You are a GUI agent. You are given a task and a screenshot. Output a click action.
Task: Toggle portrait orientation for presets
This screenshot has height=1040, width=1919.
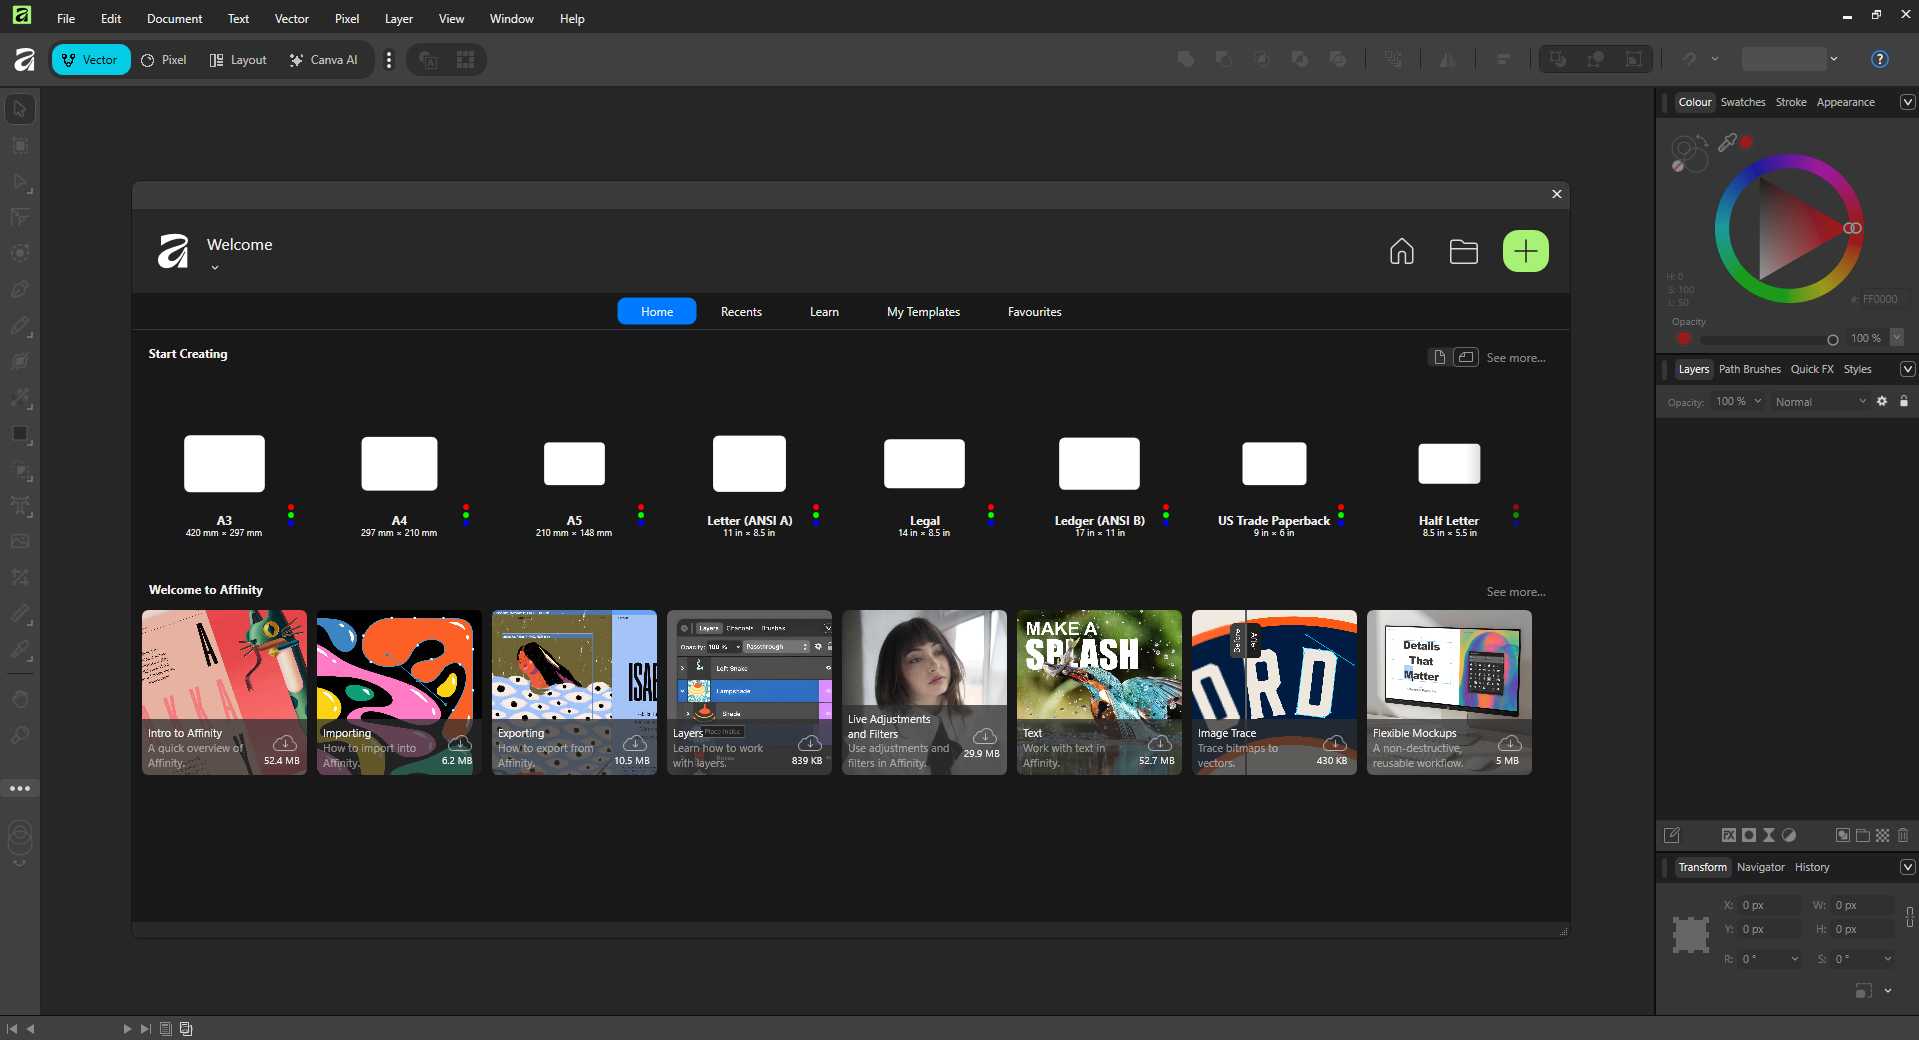pyautogui.click(x=1439, y=357)
